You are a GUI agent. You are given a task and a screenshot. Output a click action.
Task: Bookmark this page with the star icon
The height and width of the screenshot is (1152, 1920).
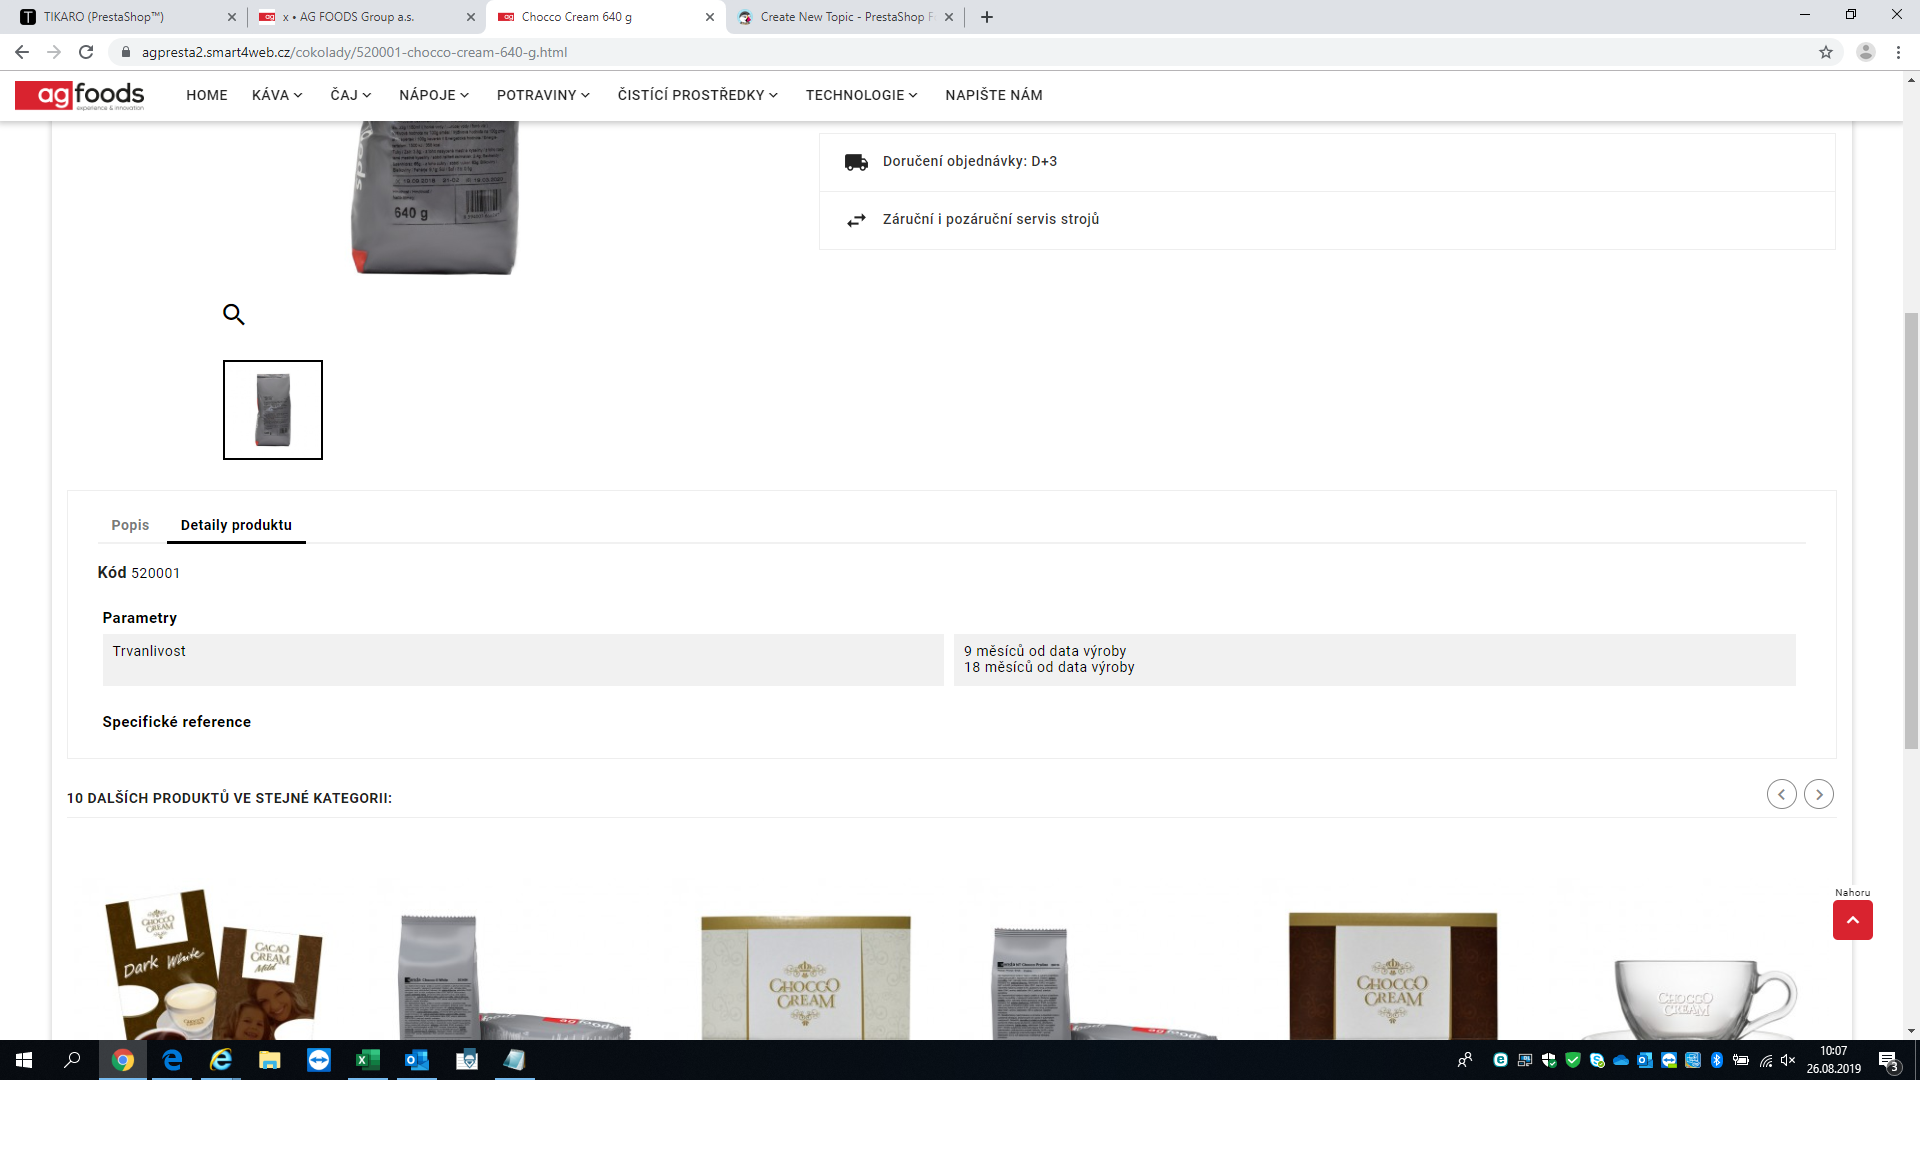(x=1826, y=52)
